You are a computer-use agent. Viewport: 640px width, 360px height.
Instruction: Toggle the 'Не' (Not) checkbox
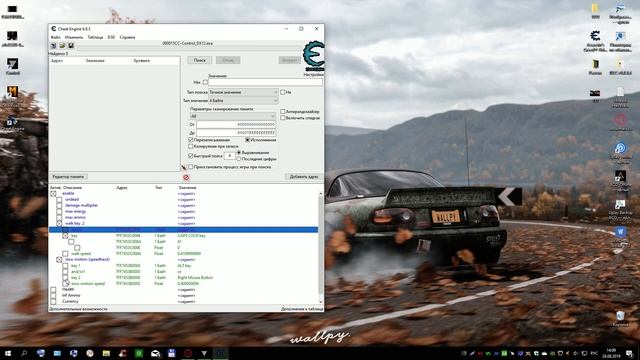[282, 92]
